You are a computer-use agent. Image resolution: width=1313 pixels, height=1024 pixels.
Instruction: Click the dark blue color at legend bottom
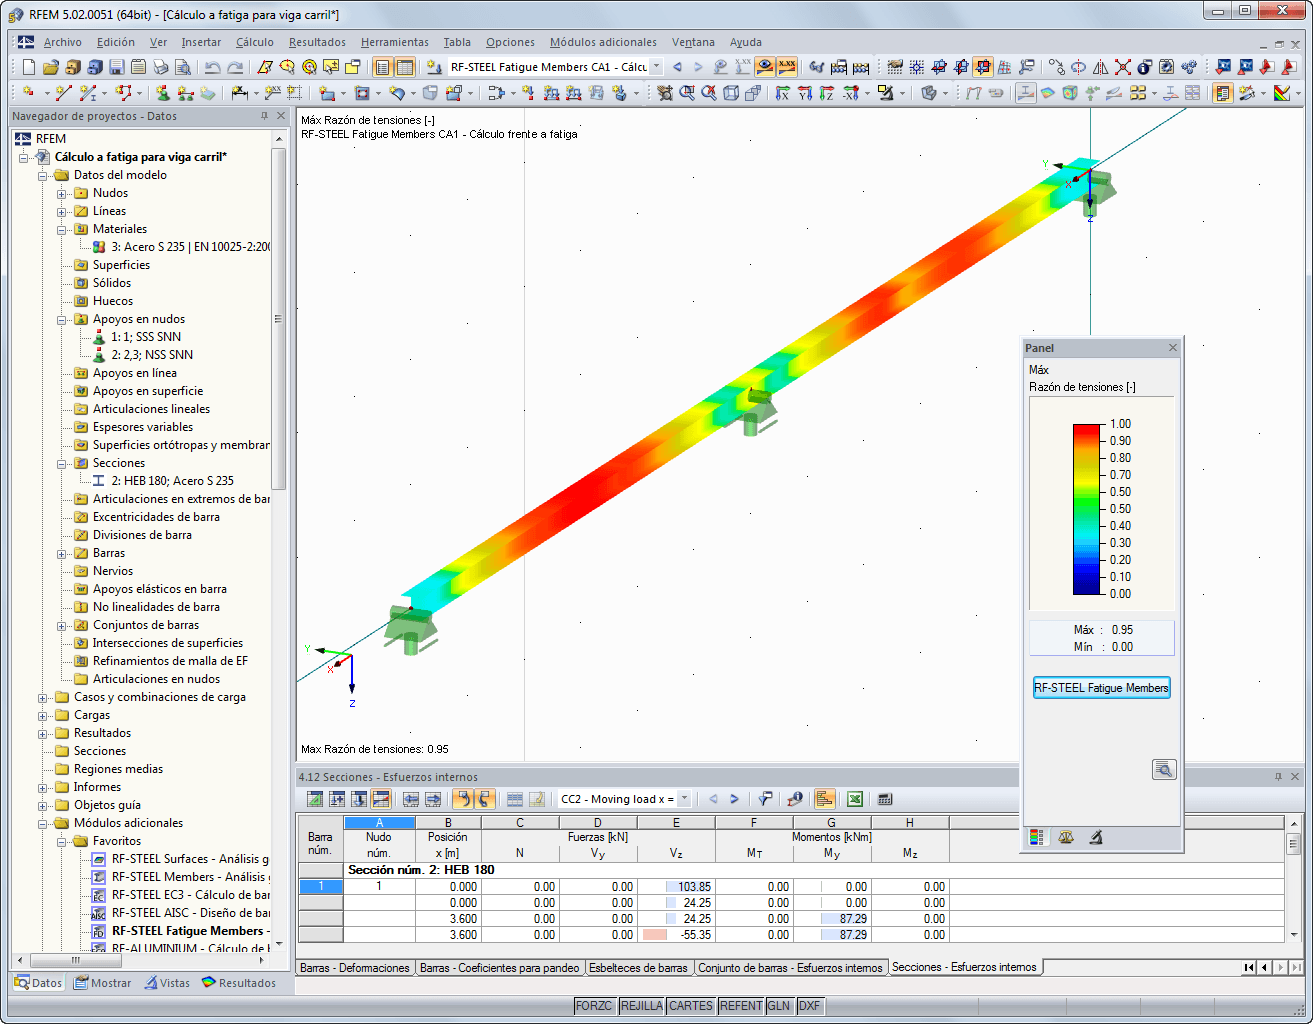(x=1087, y=586)
